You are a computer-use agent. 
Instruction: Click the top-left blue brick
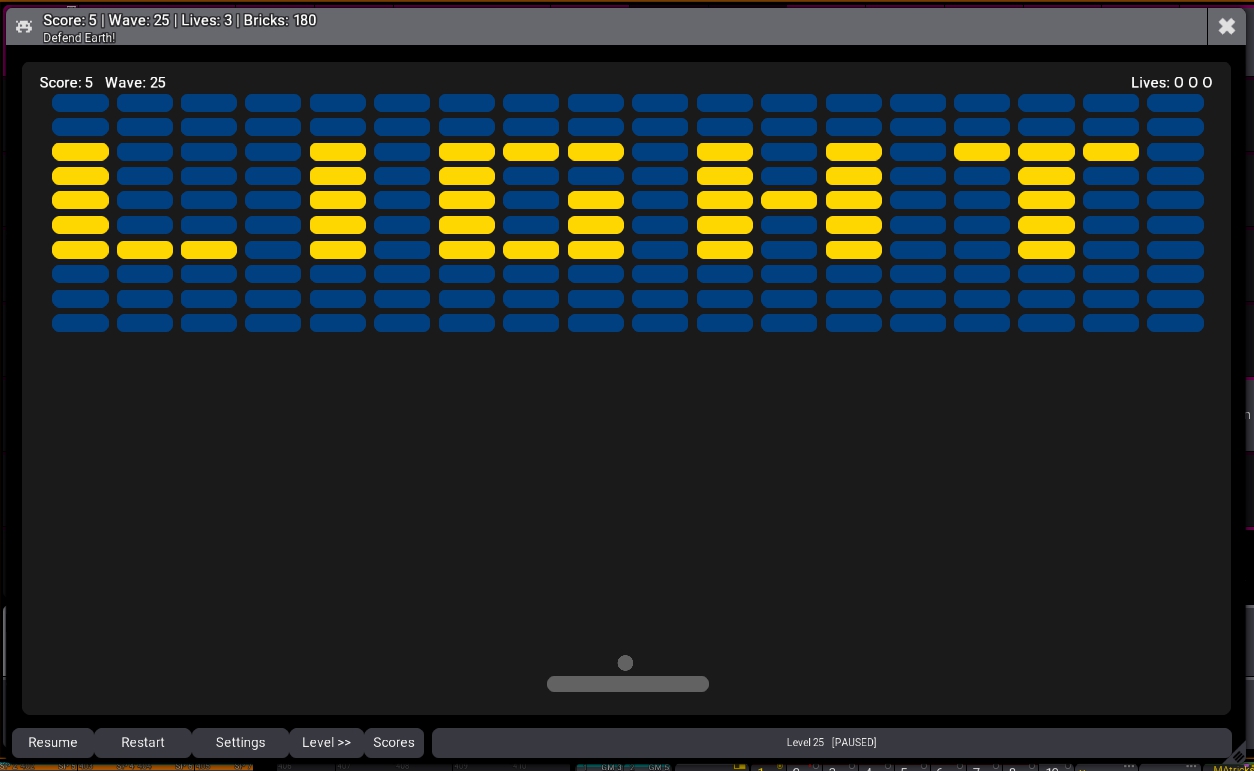click(80, 103)
